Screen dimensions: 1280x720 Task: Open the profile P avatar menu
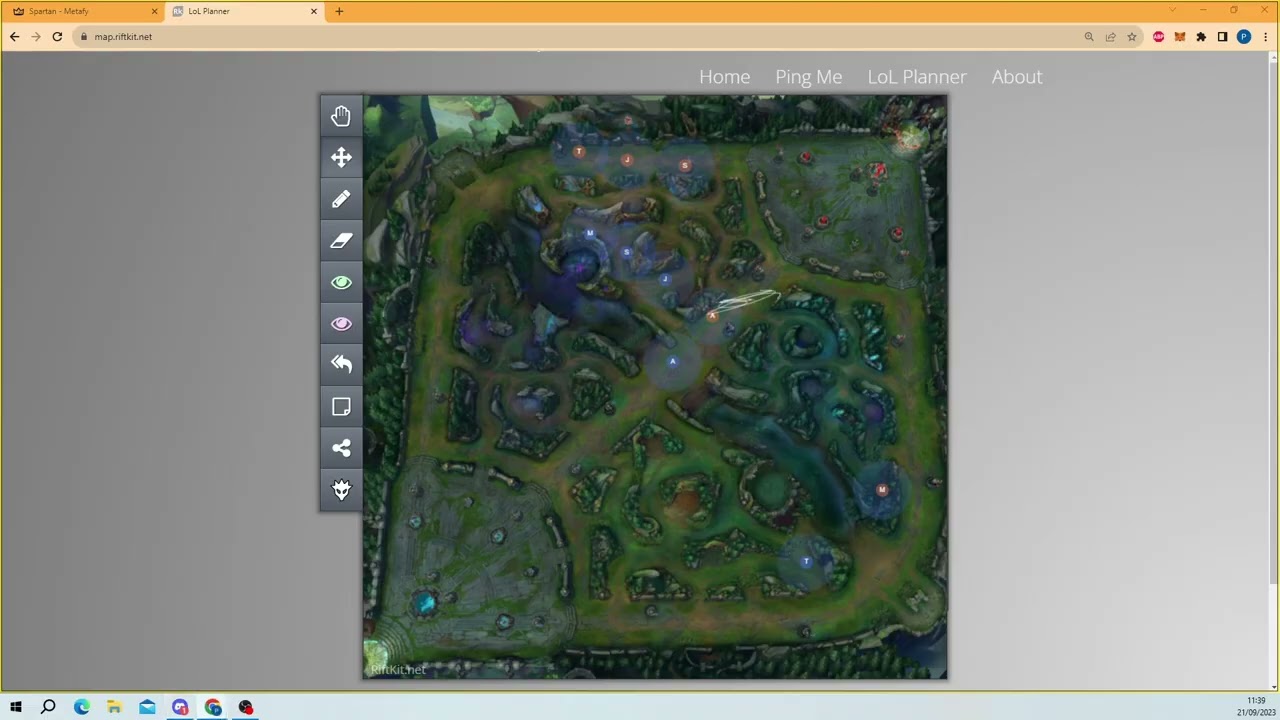click(x=1244, y=37)
